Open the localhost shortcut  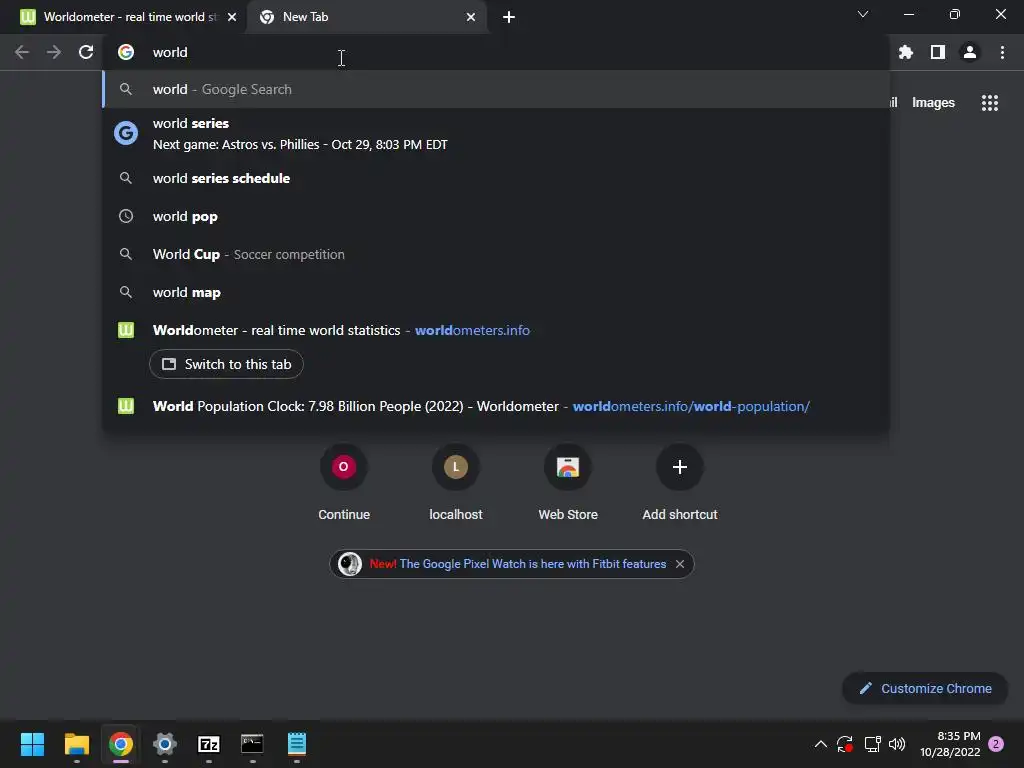coord(456,482)
